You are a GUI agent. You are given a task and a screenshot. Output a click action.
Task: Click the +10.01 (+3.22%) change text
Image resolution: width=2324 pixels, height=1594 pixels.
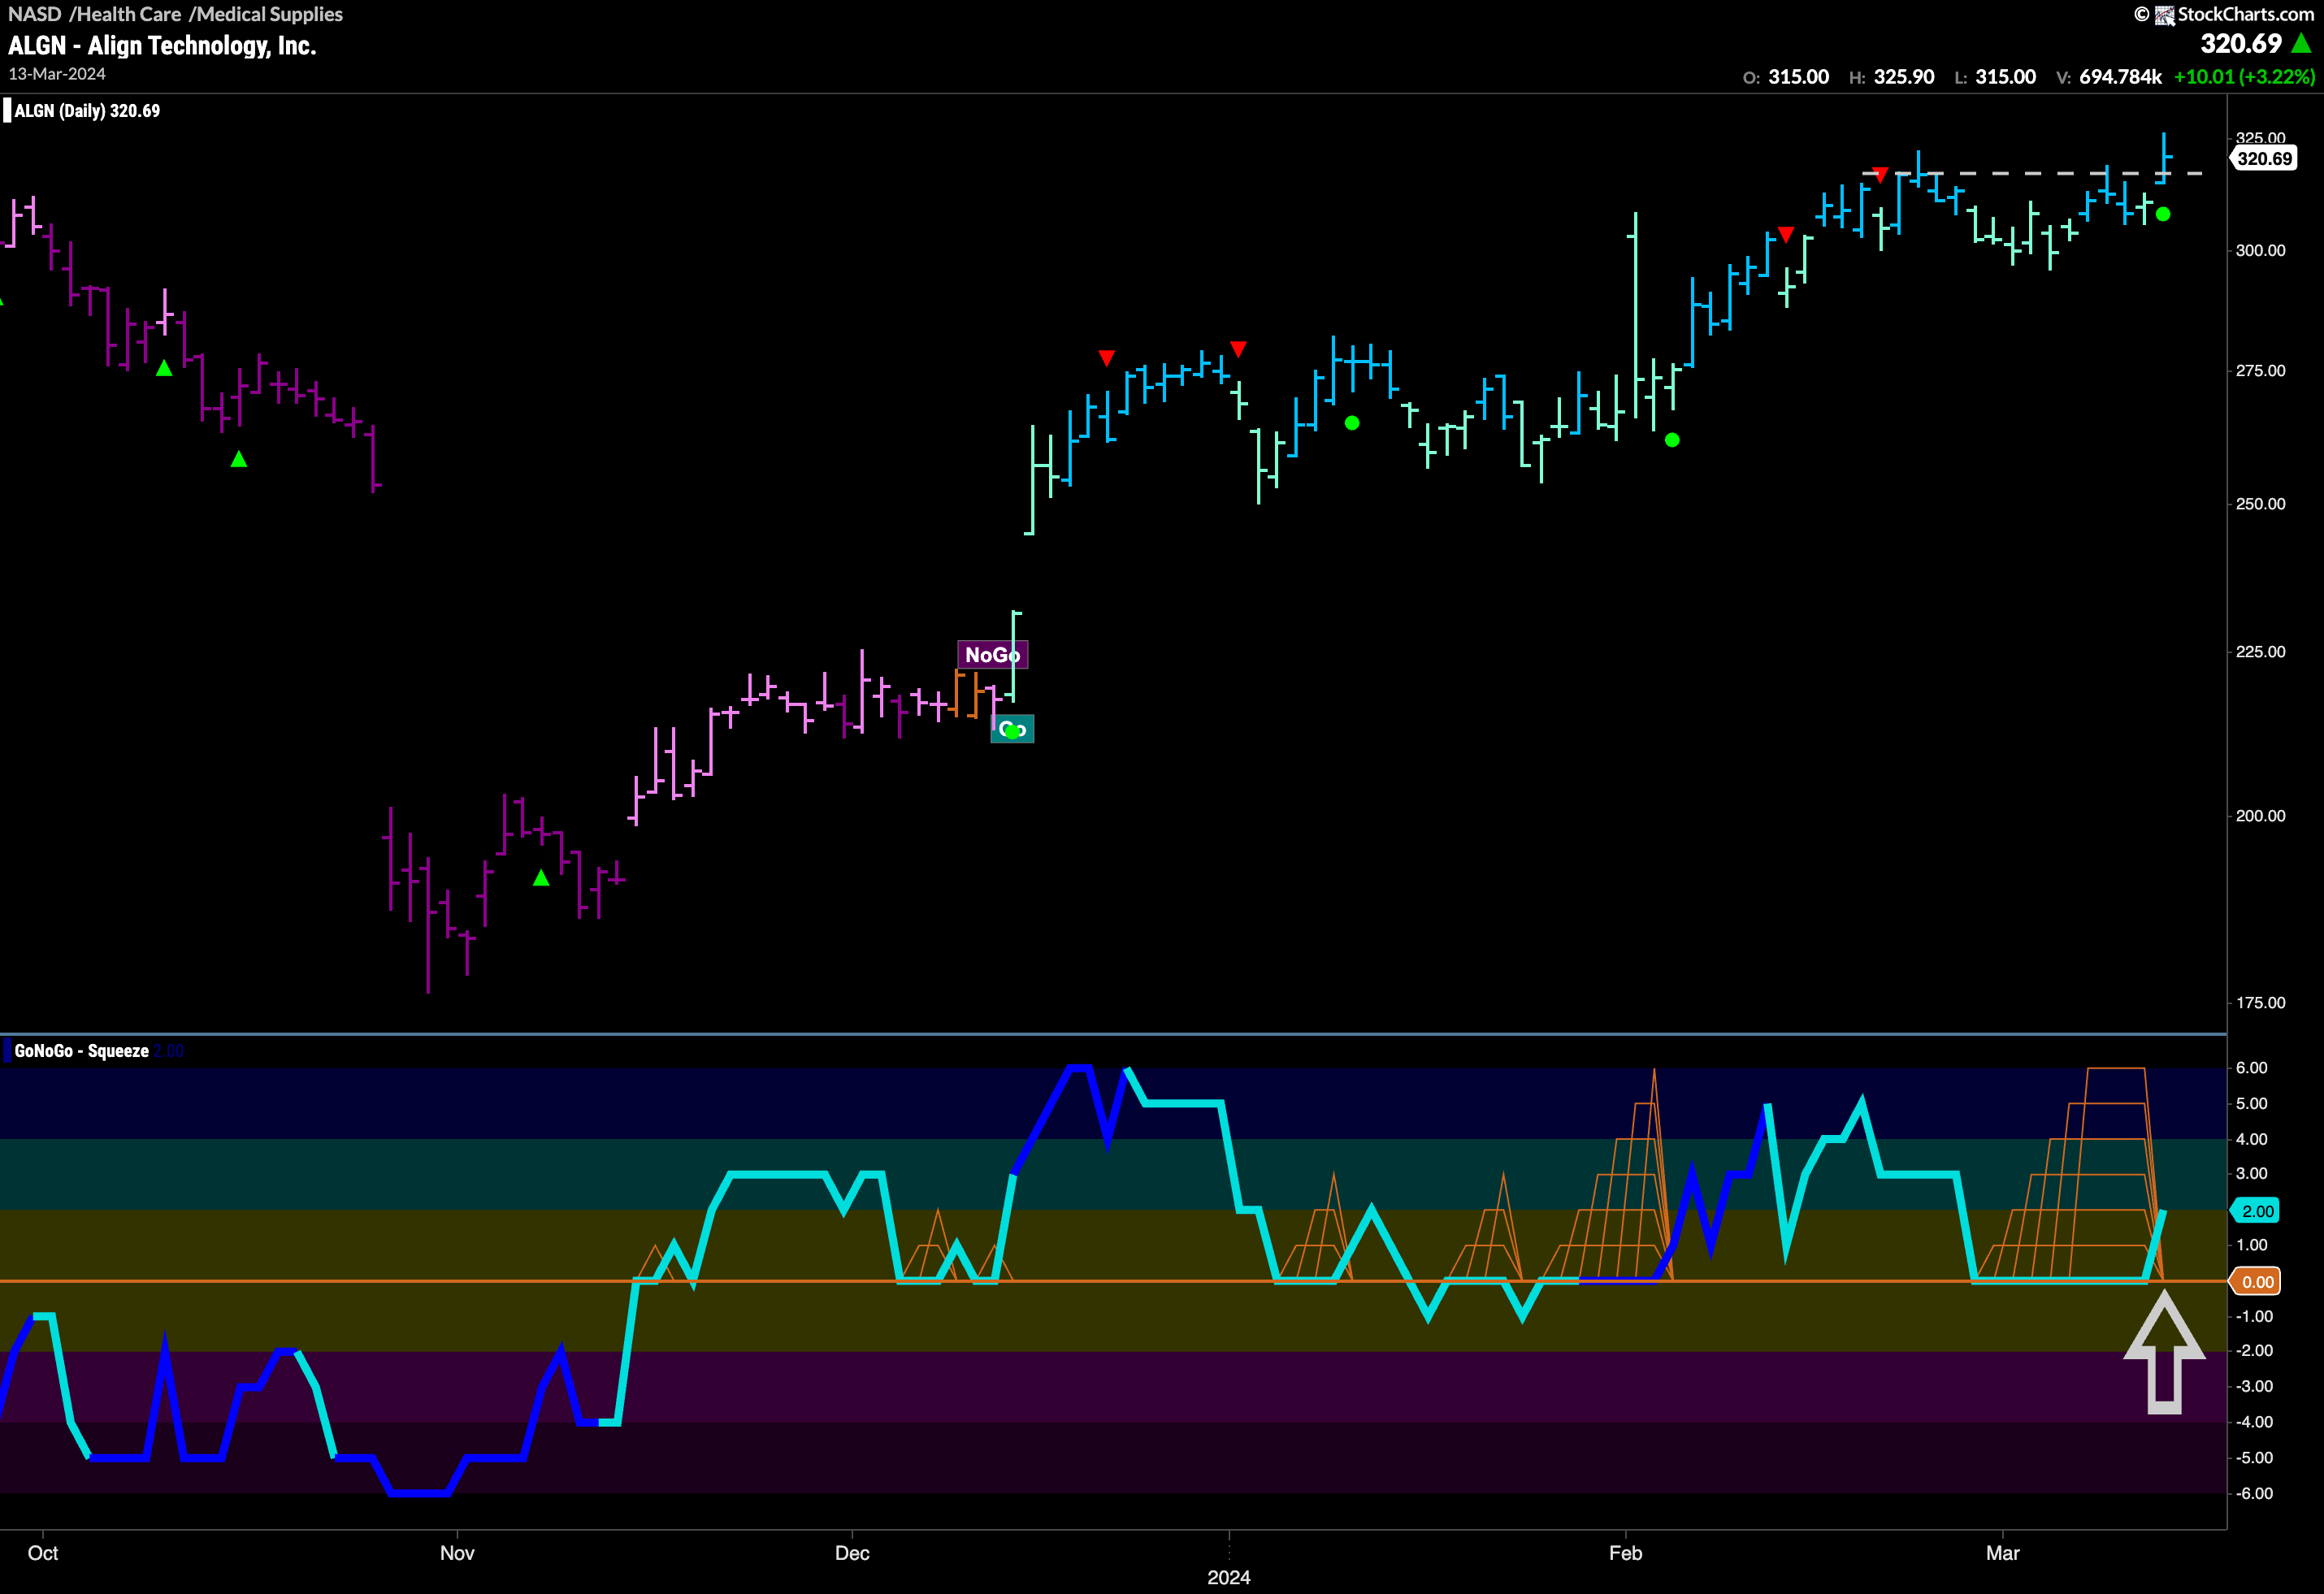[x=2244, y=77]
